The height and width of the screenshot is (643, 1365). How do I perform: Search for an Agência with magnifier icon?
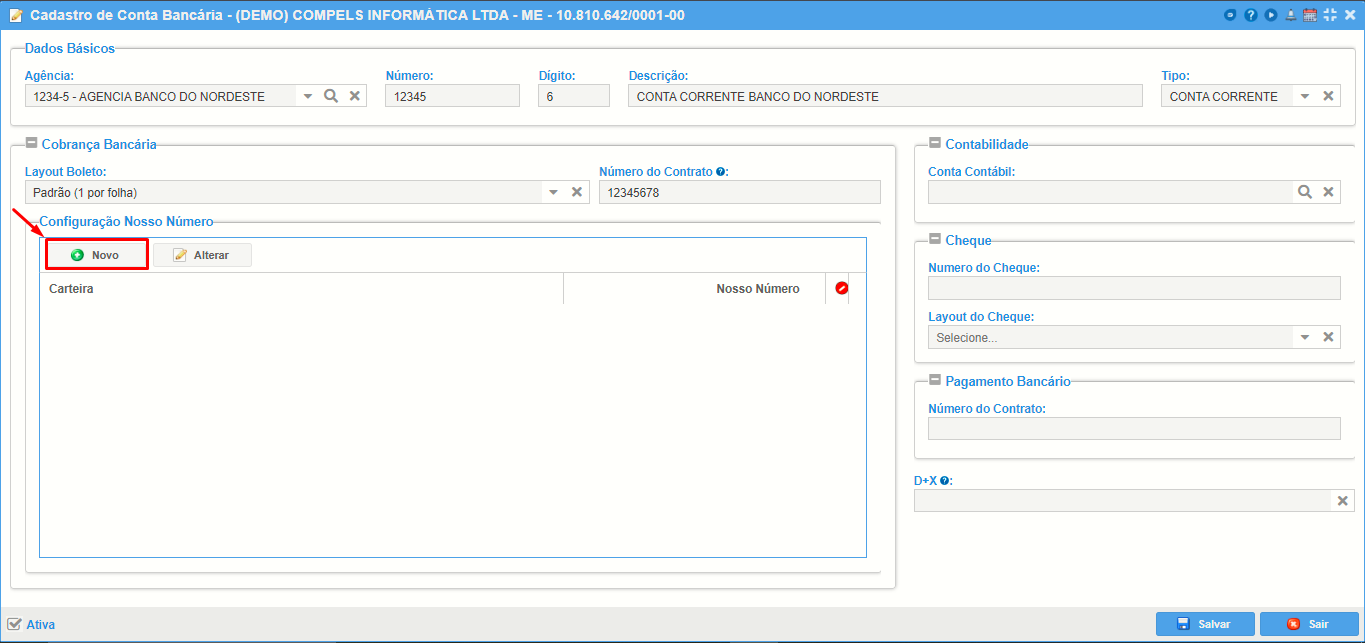click(x=331, y=96)
